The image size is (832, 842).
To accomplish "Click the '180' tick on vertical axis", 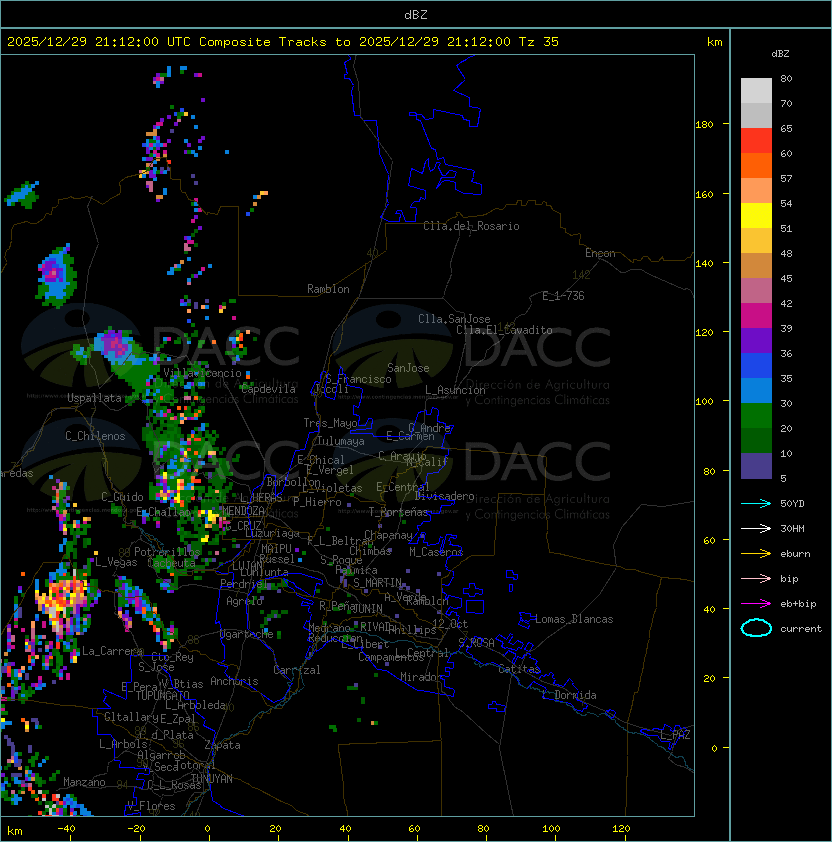I will (x=704, y=125).
